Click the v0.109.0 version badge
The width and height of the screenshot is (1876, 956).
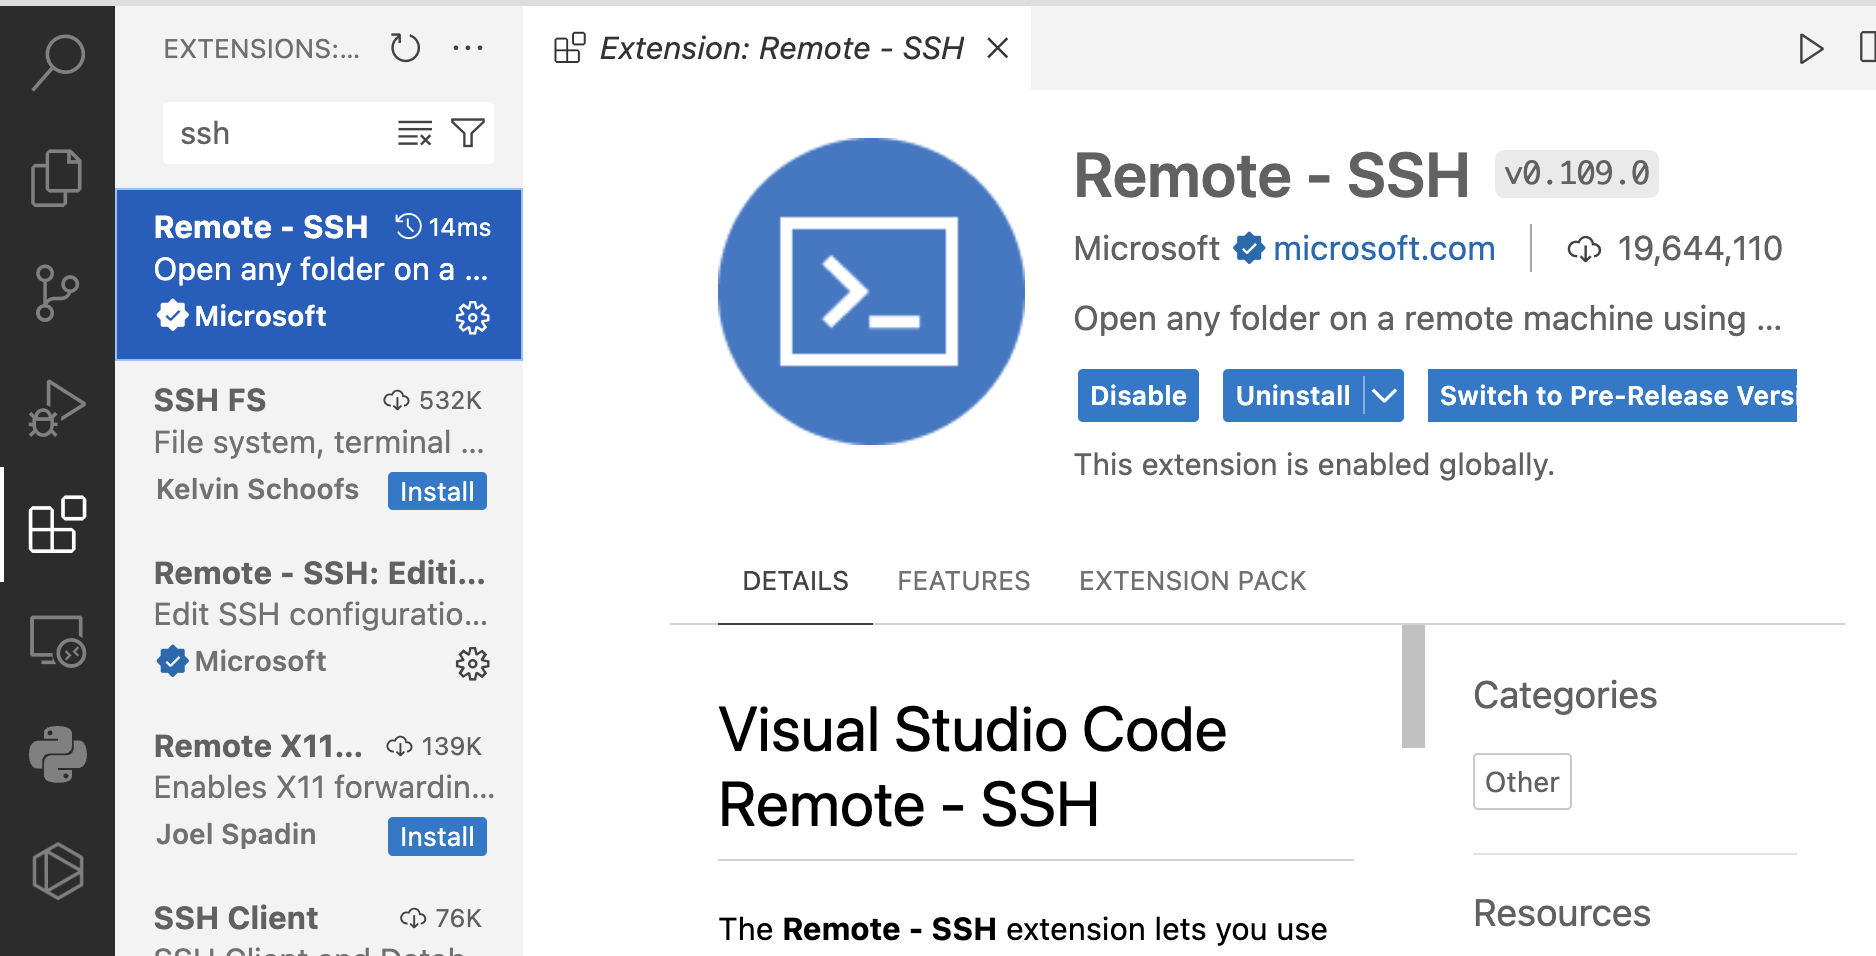1577,174
